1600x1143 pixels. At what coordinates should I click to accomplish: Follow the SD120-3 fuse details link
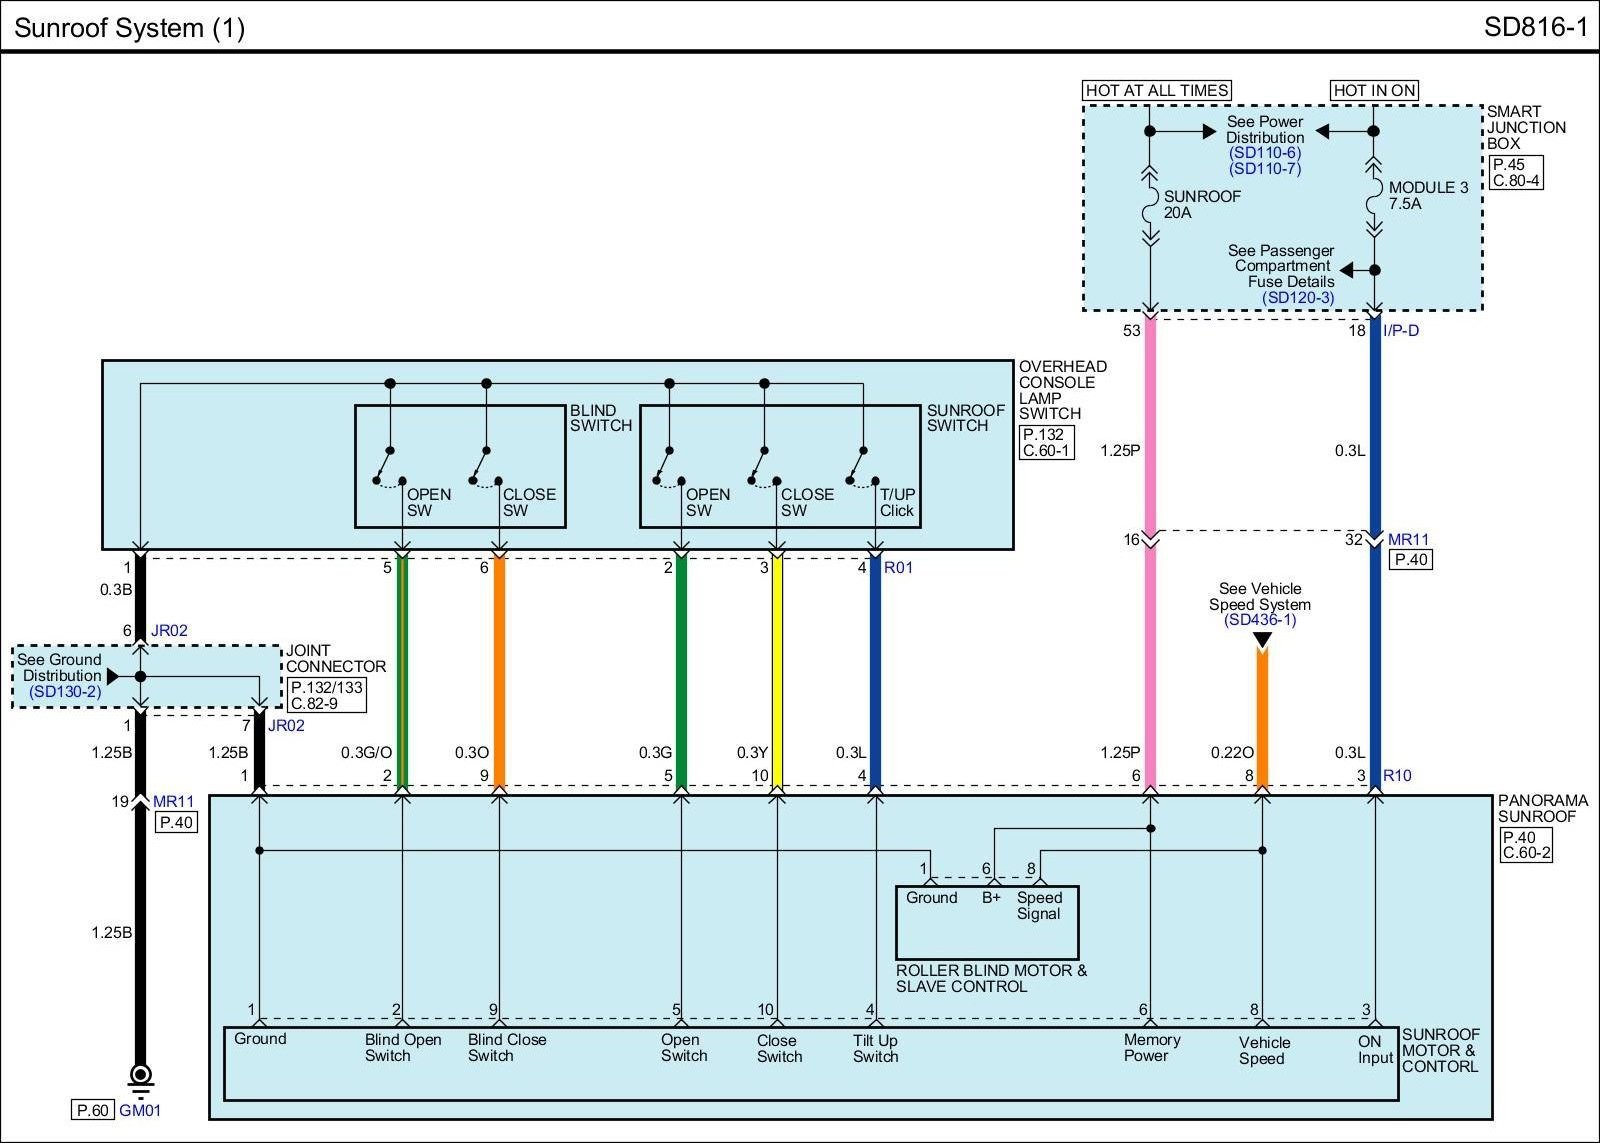click(1297, 298)
